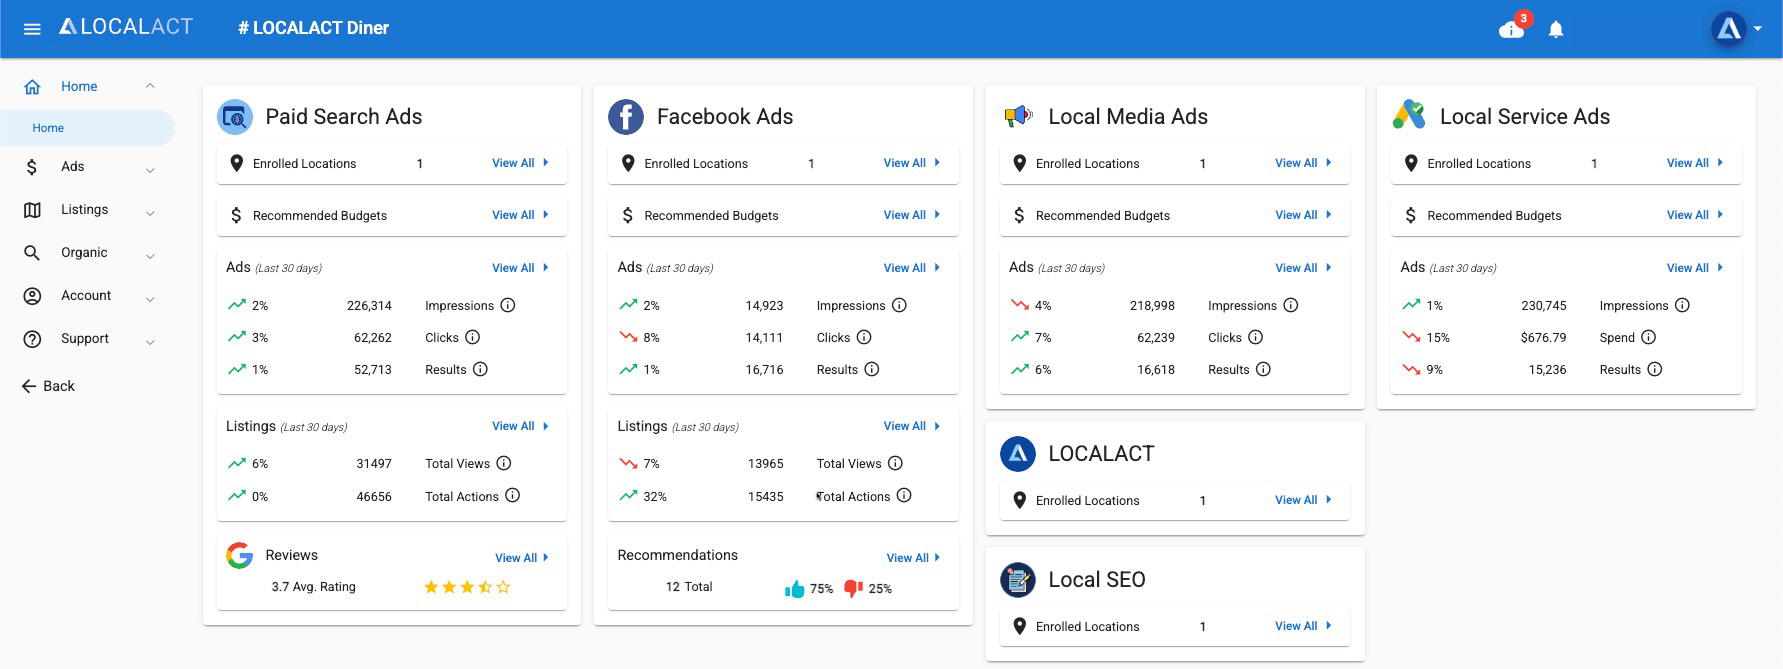Show info for Local Media Results

coord(1263,369)
